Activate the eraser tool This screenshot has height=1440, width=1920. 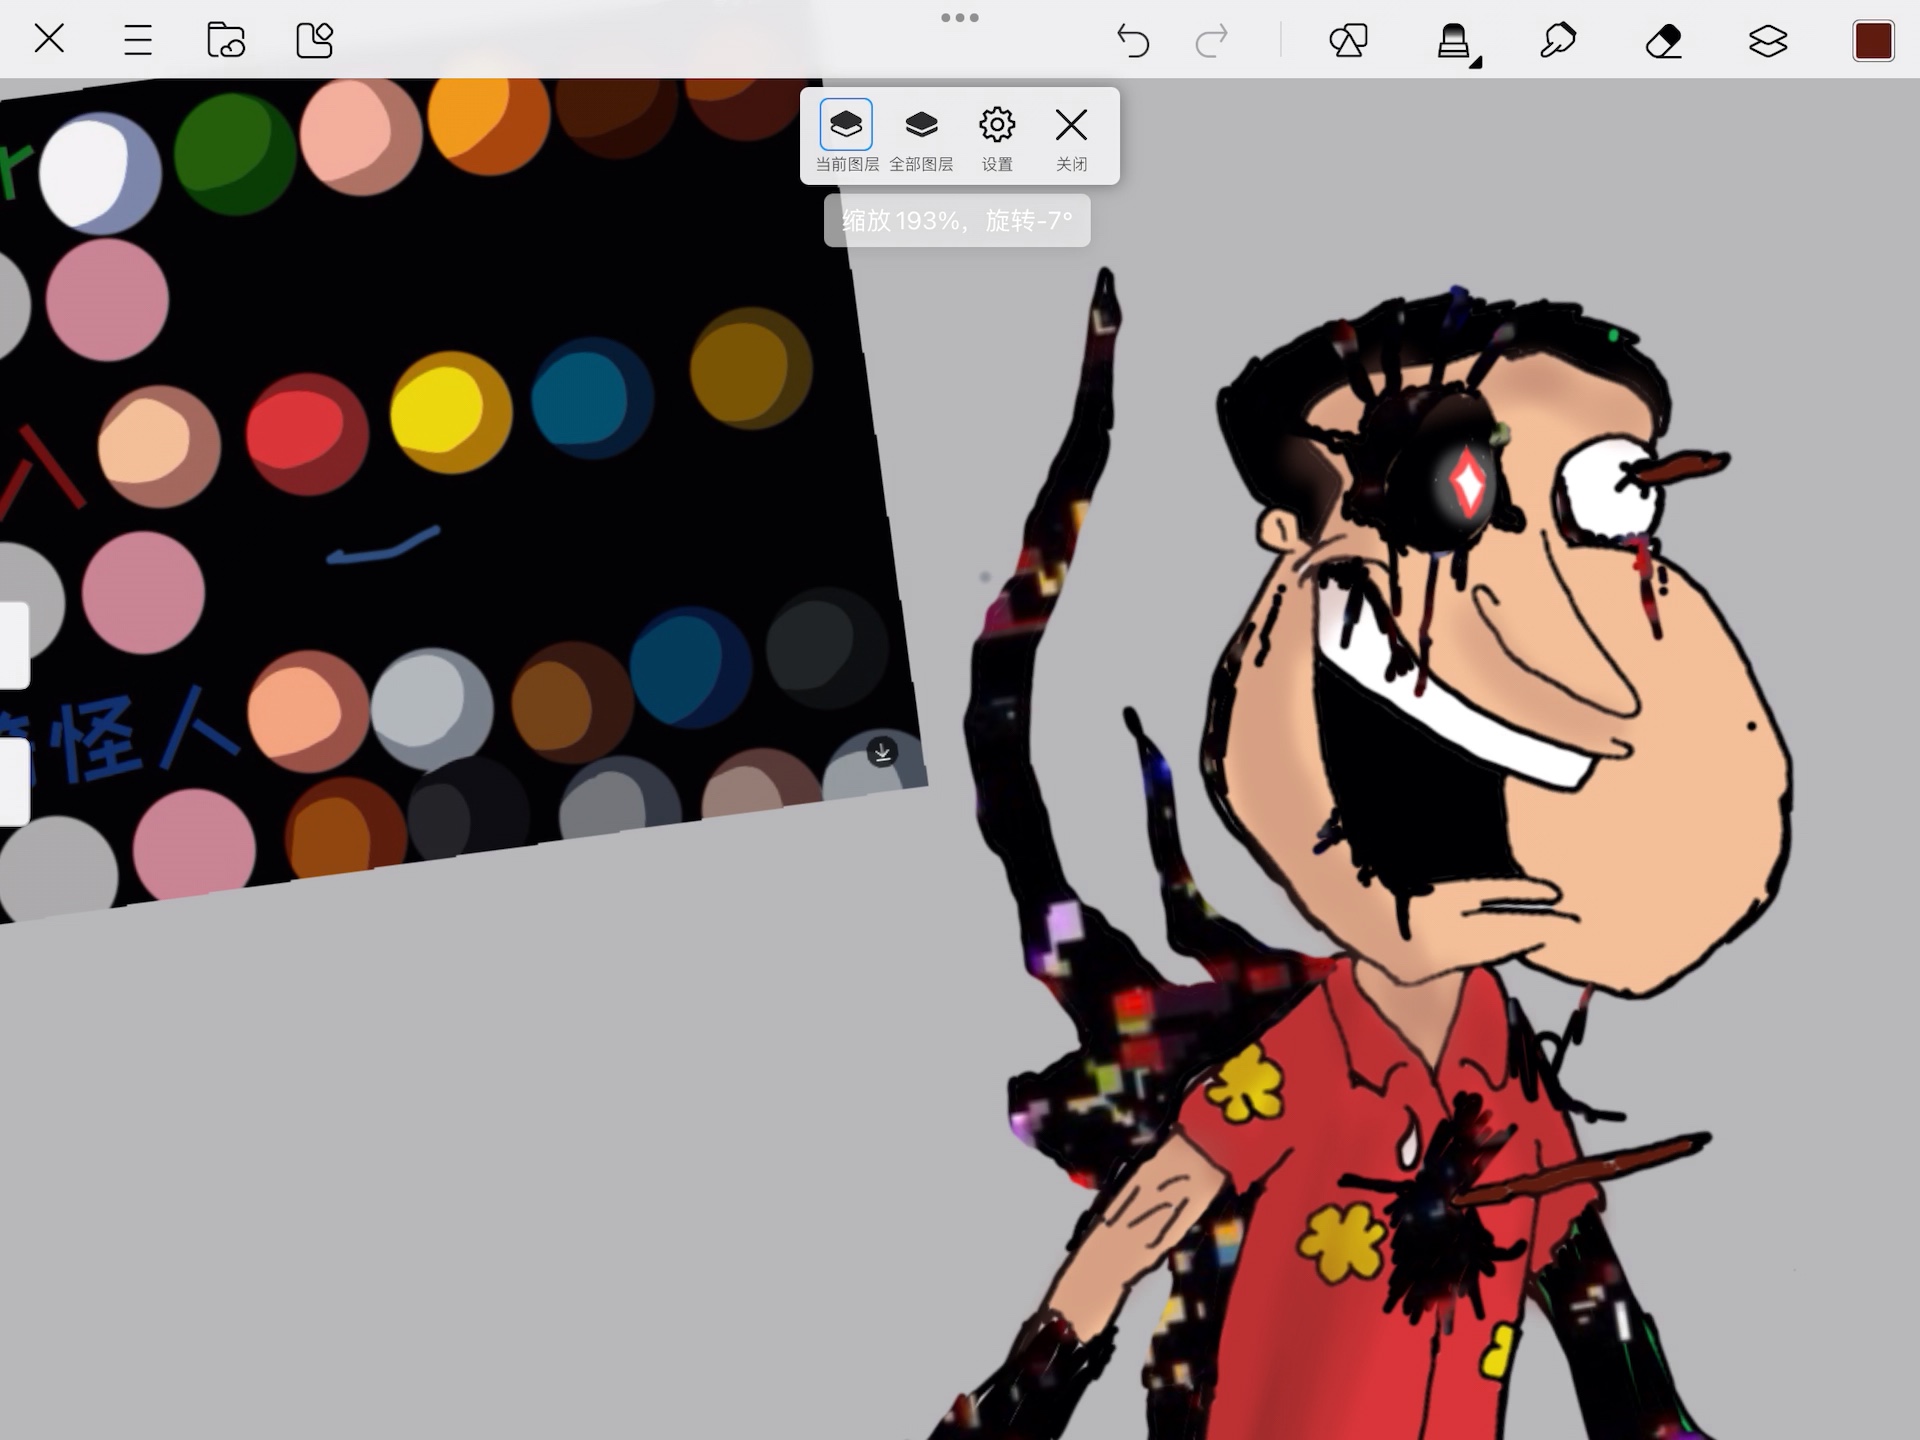click(x=1663, y=41)
